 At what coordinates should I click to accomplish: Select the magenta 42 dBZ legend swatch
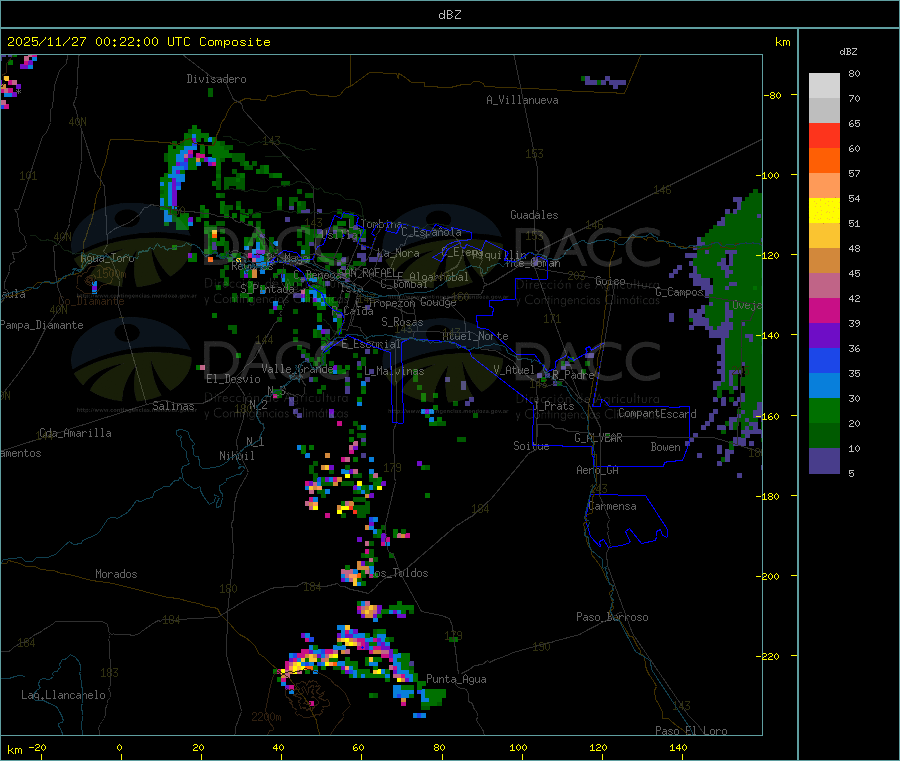[824, 310]
